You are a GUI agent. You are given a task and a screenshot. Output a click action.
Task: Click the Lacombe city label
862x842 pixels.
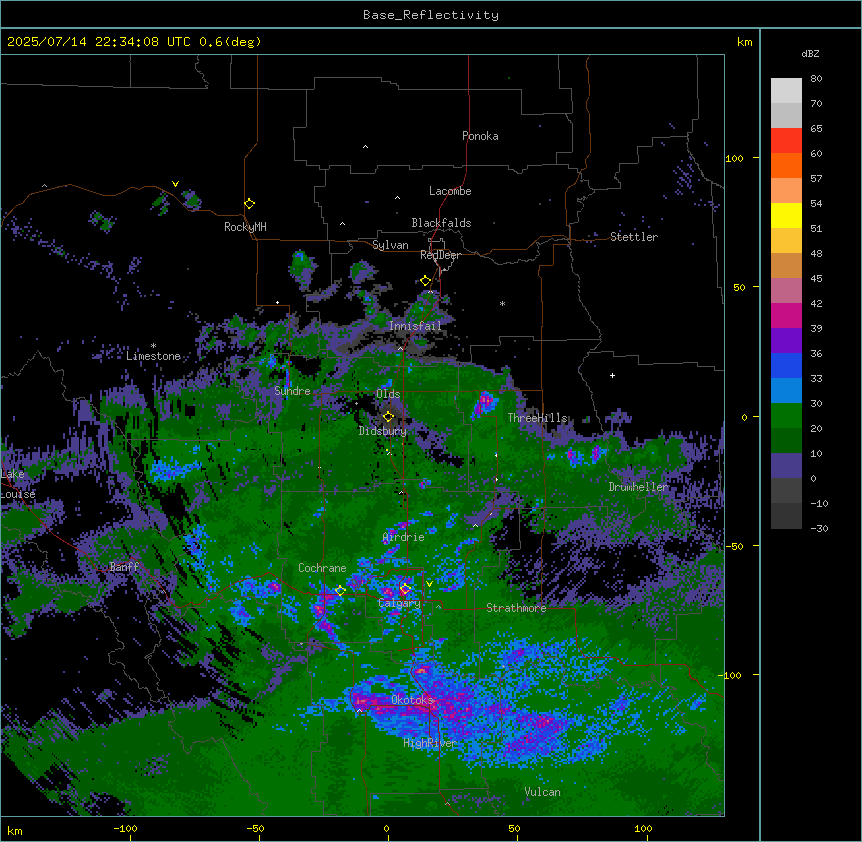450,191
